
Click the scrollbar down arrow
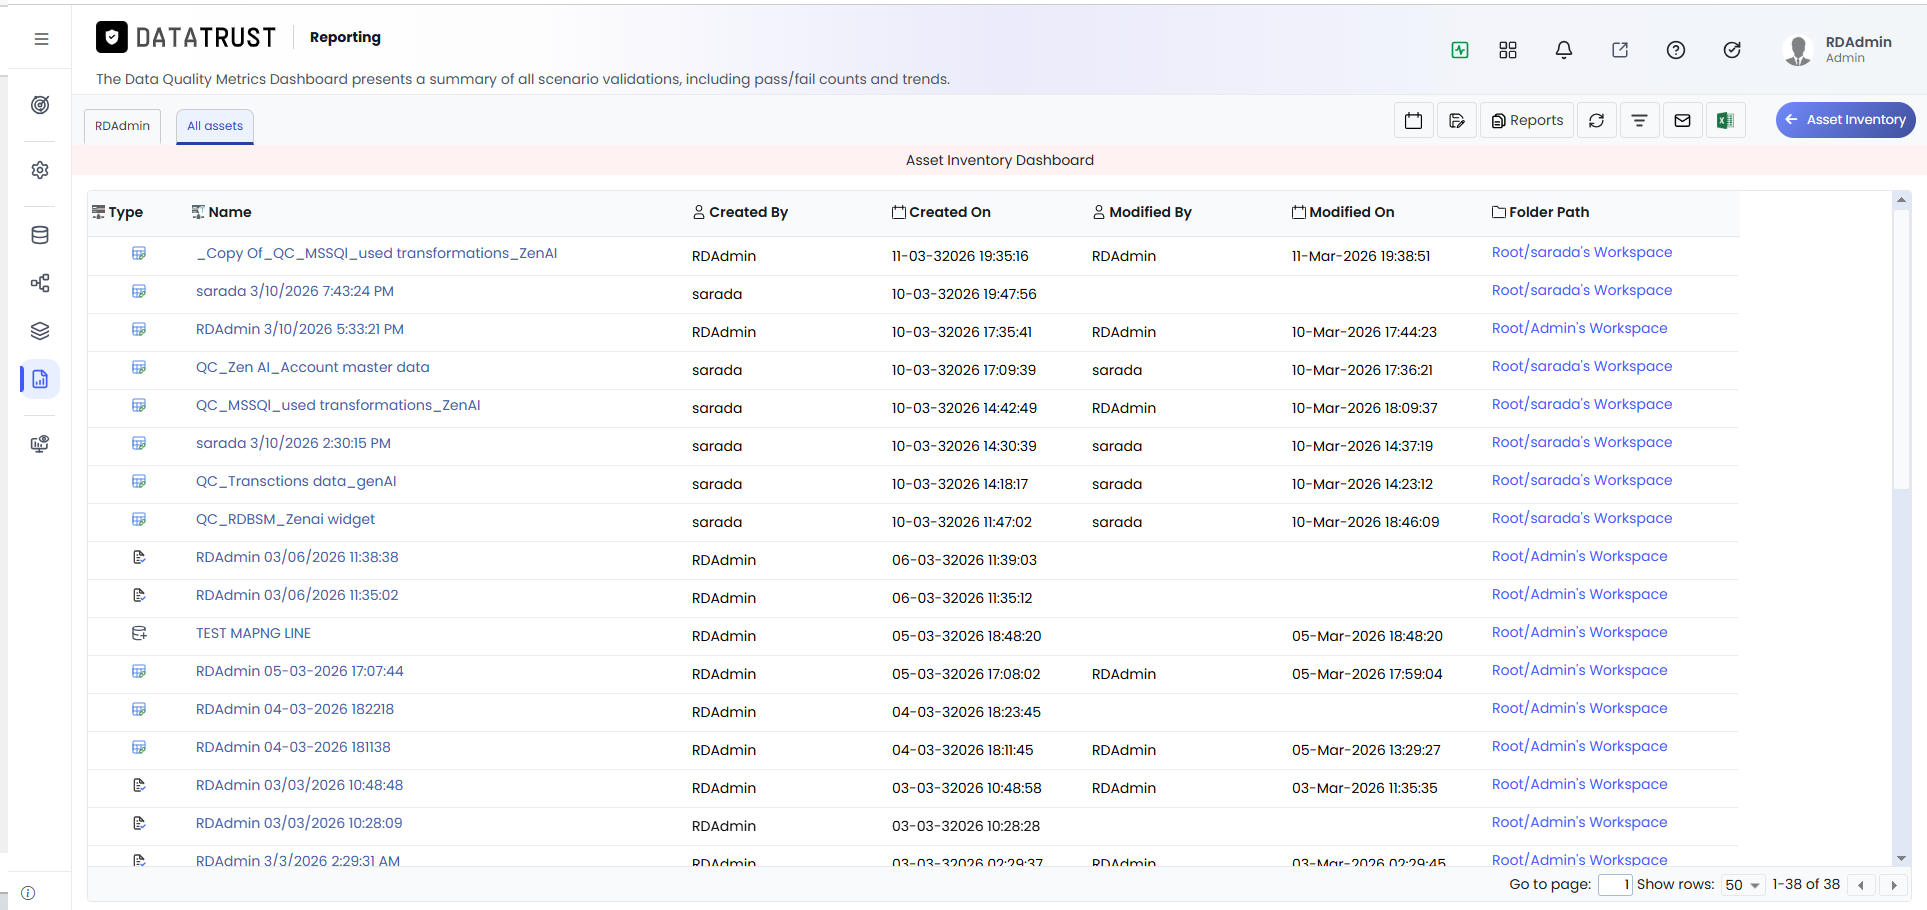[x=1901, y=858]
